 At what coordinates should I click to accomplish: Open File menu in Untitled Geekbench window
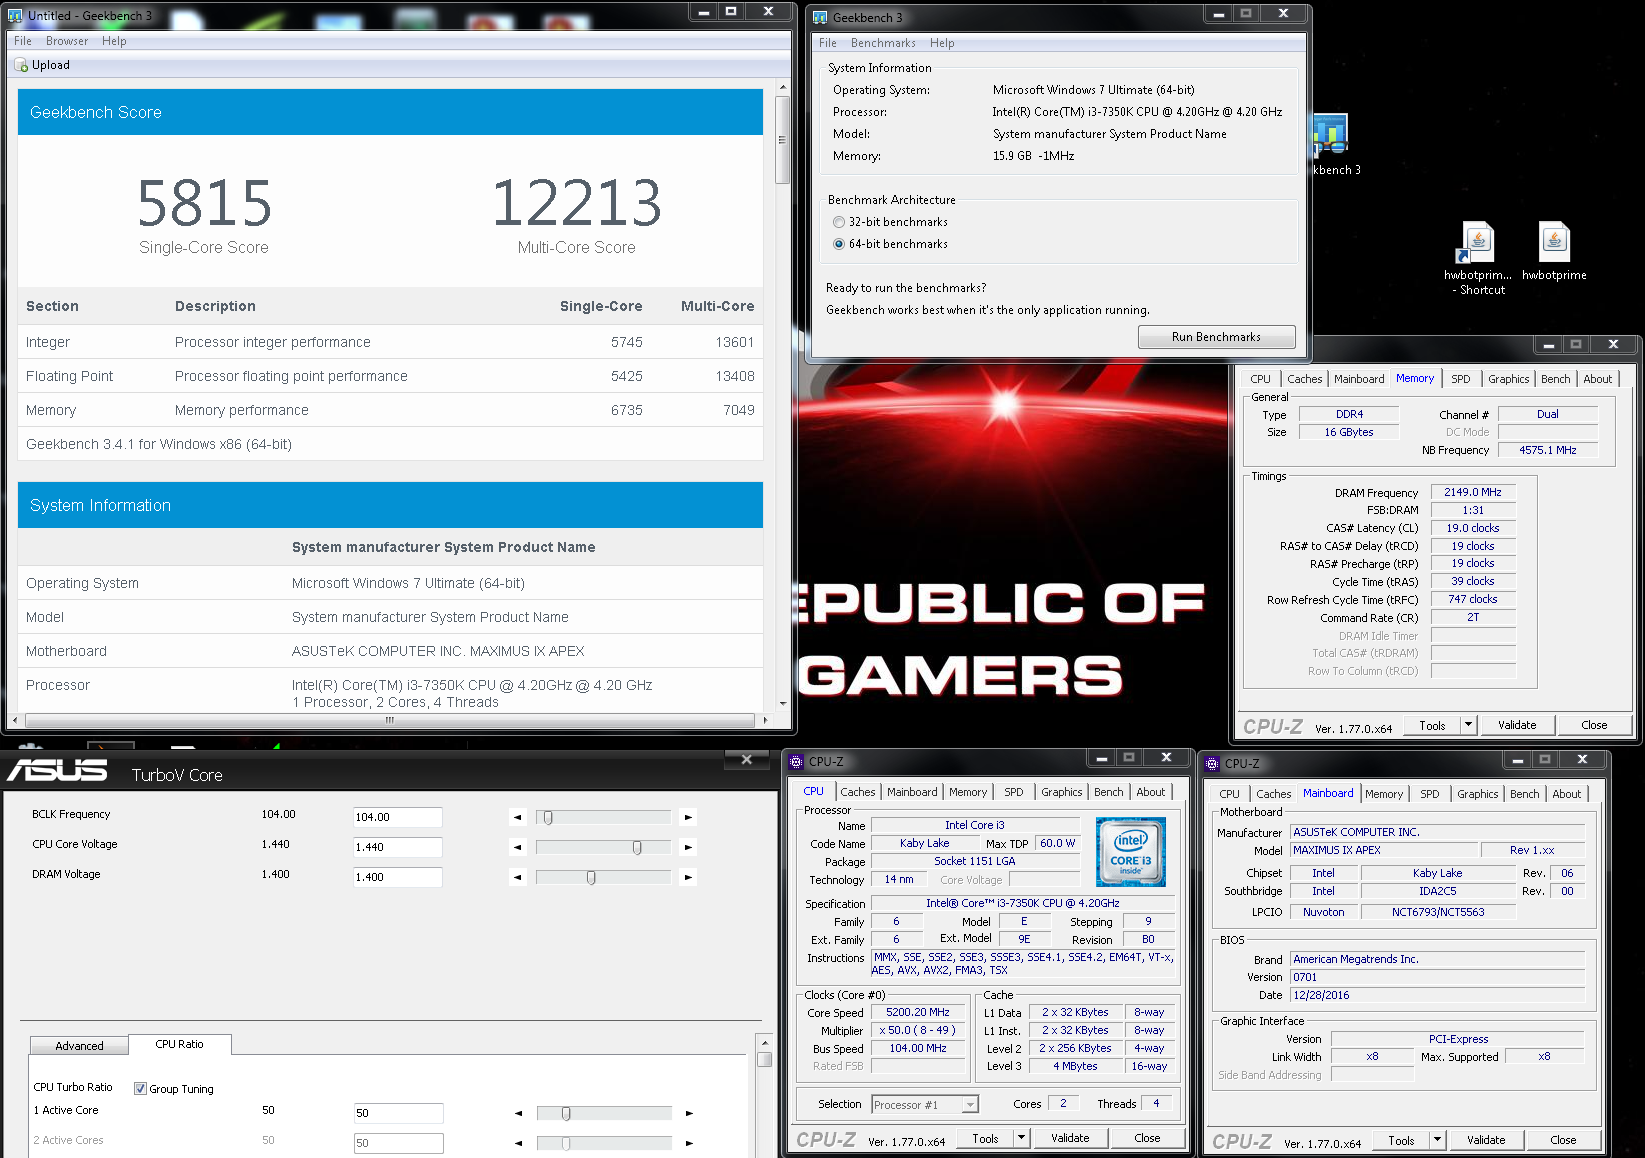[23, 41]
